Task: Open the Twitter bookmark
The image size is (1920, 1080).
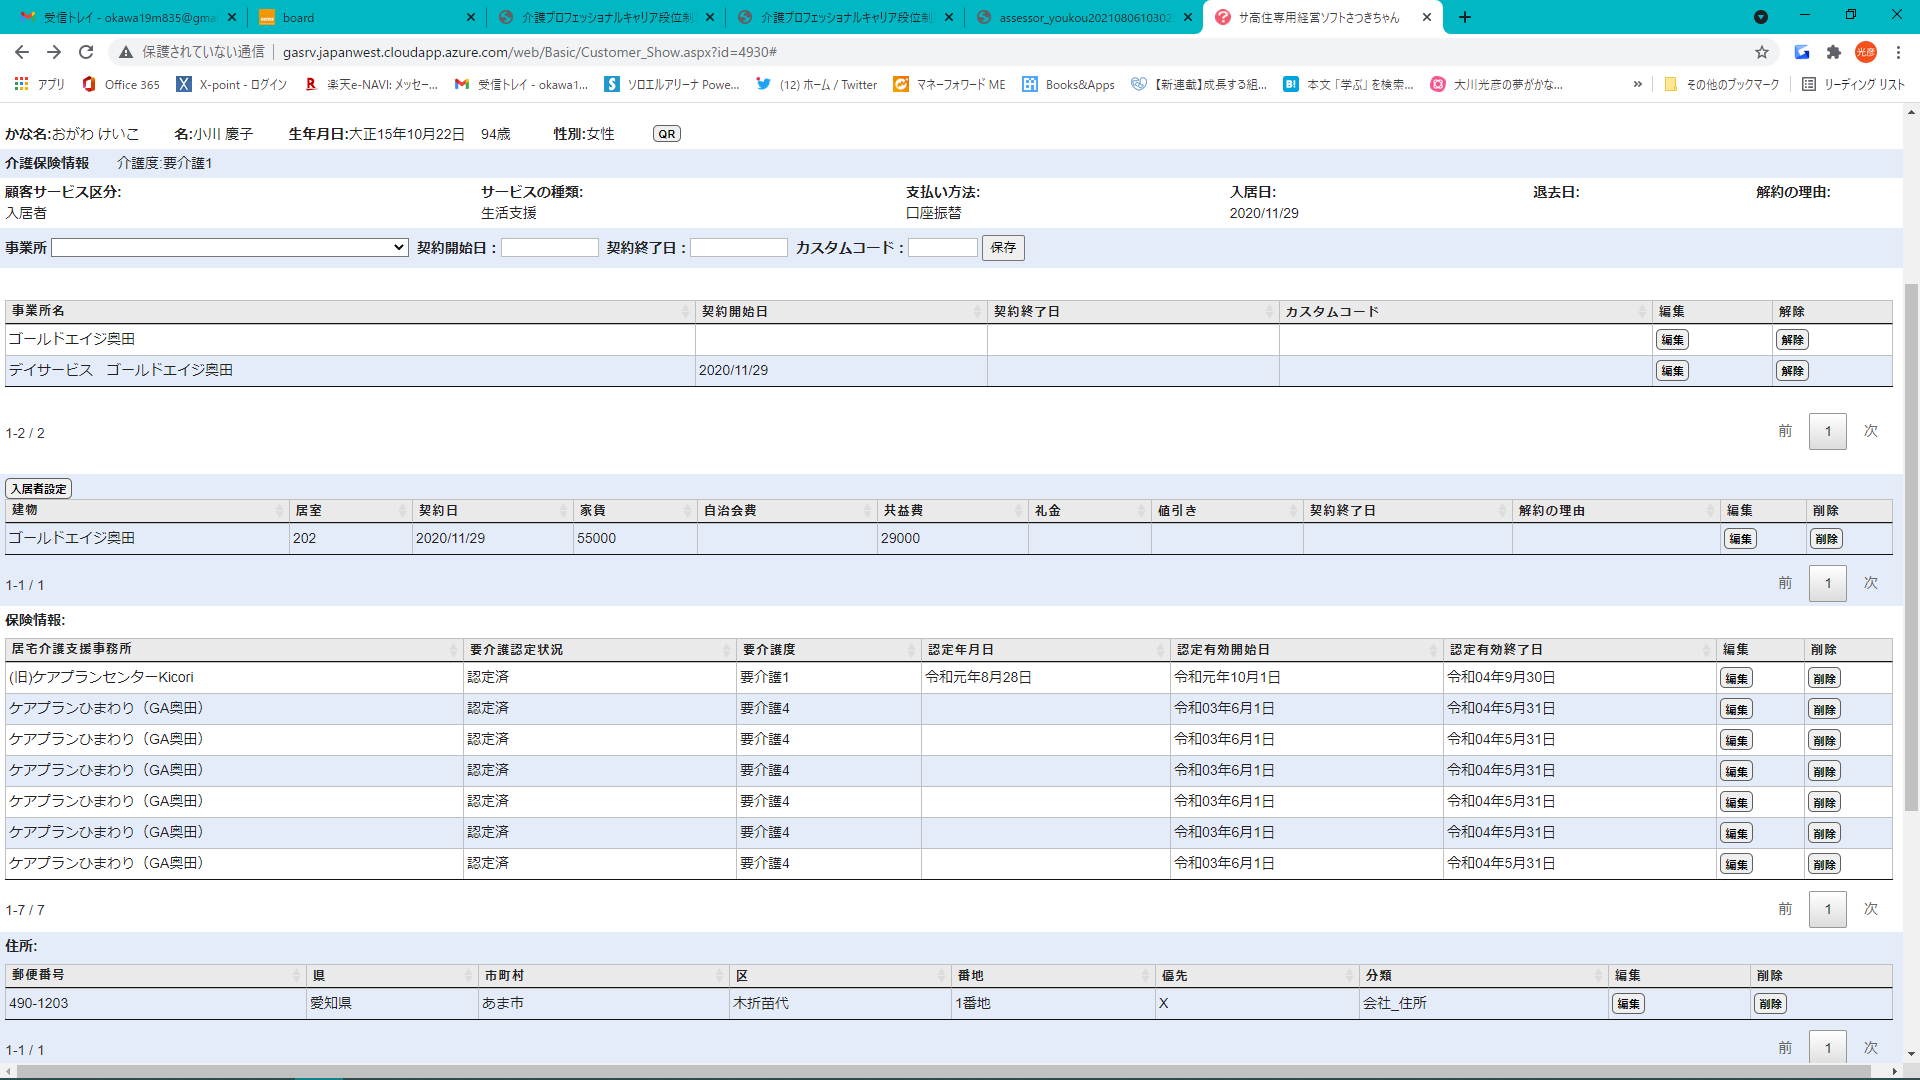Action: click(817, 85)
